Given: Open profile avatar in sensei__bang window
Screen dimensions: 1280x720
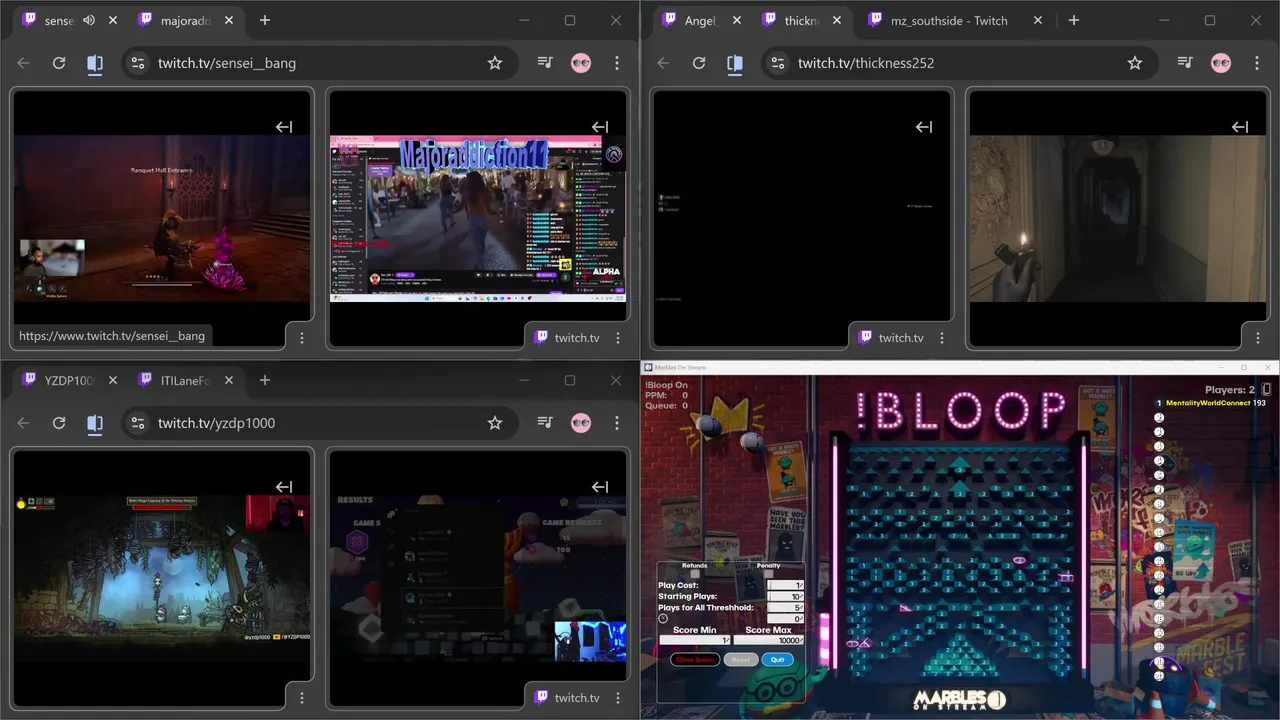Looking at the screenshot, I should pos(581,63).
